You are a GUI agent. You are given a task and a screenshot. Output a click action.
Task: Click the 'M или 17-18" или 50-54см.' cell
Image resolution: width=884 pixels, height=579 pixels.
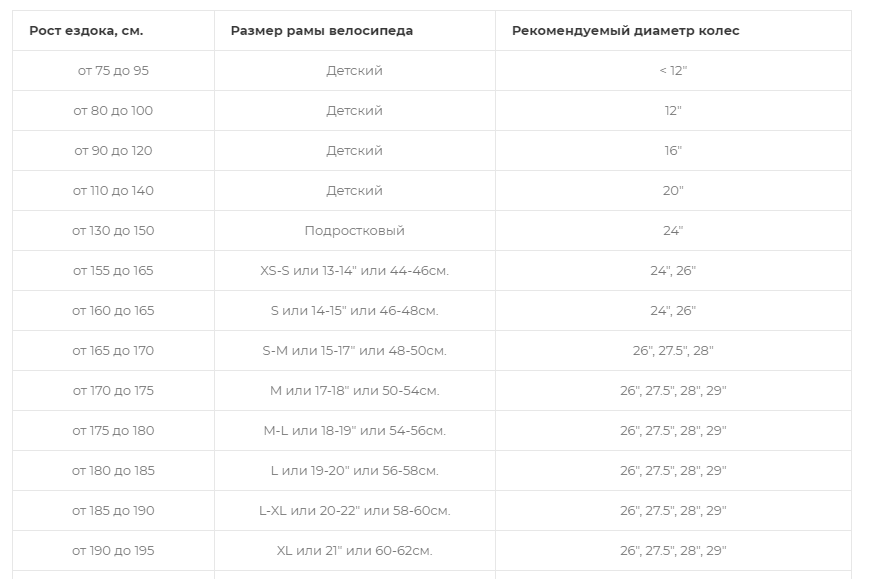pyautogui.click(x=355, y=391)
